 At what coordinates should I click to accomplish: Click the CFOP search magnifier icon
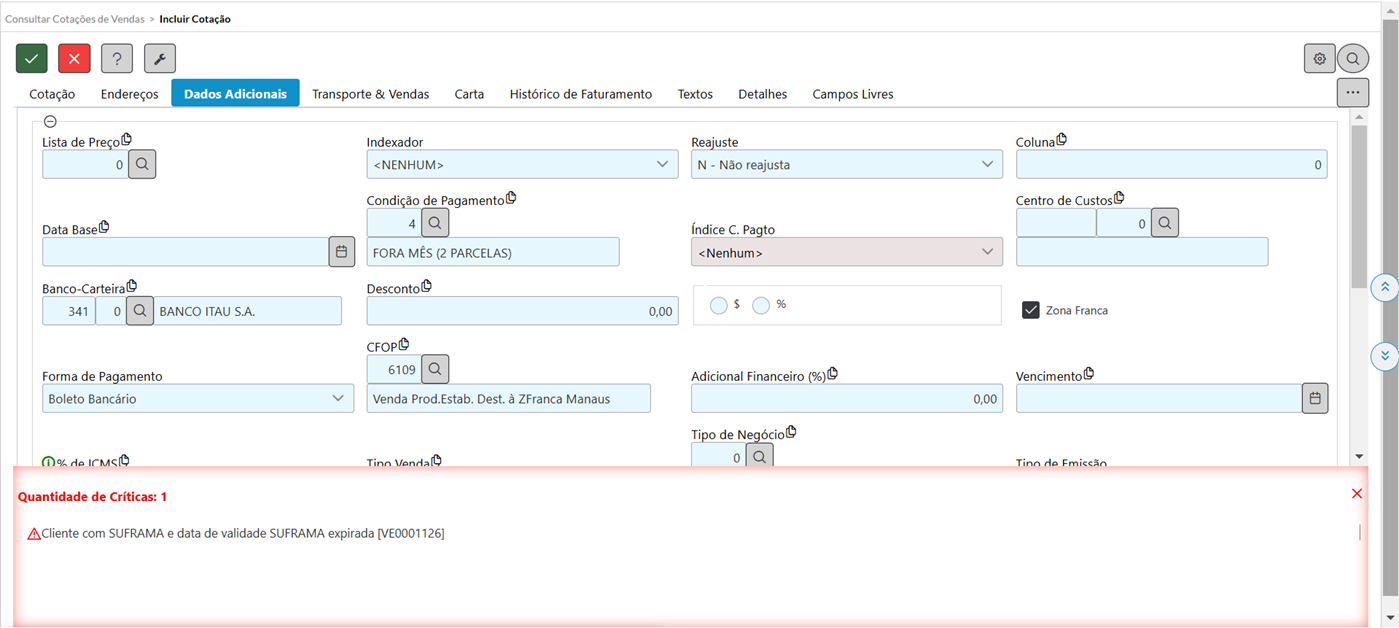(435, 369)
